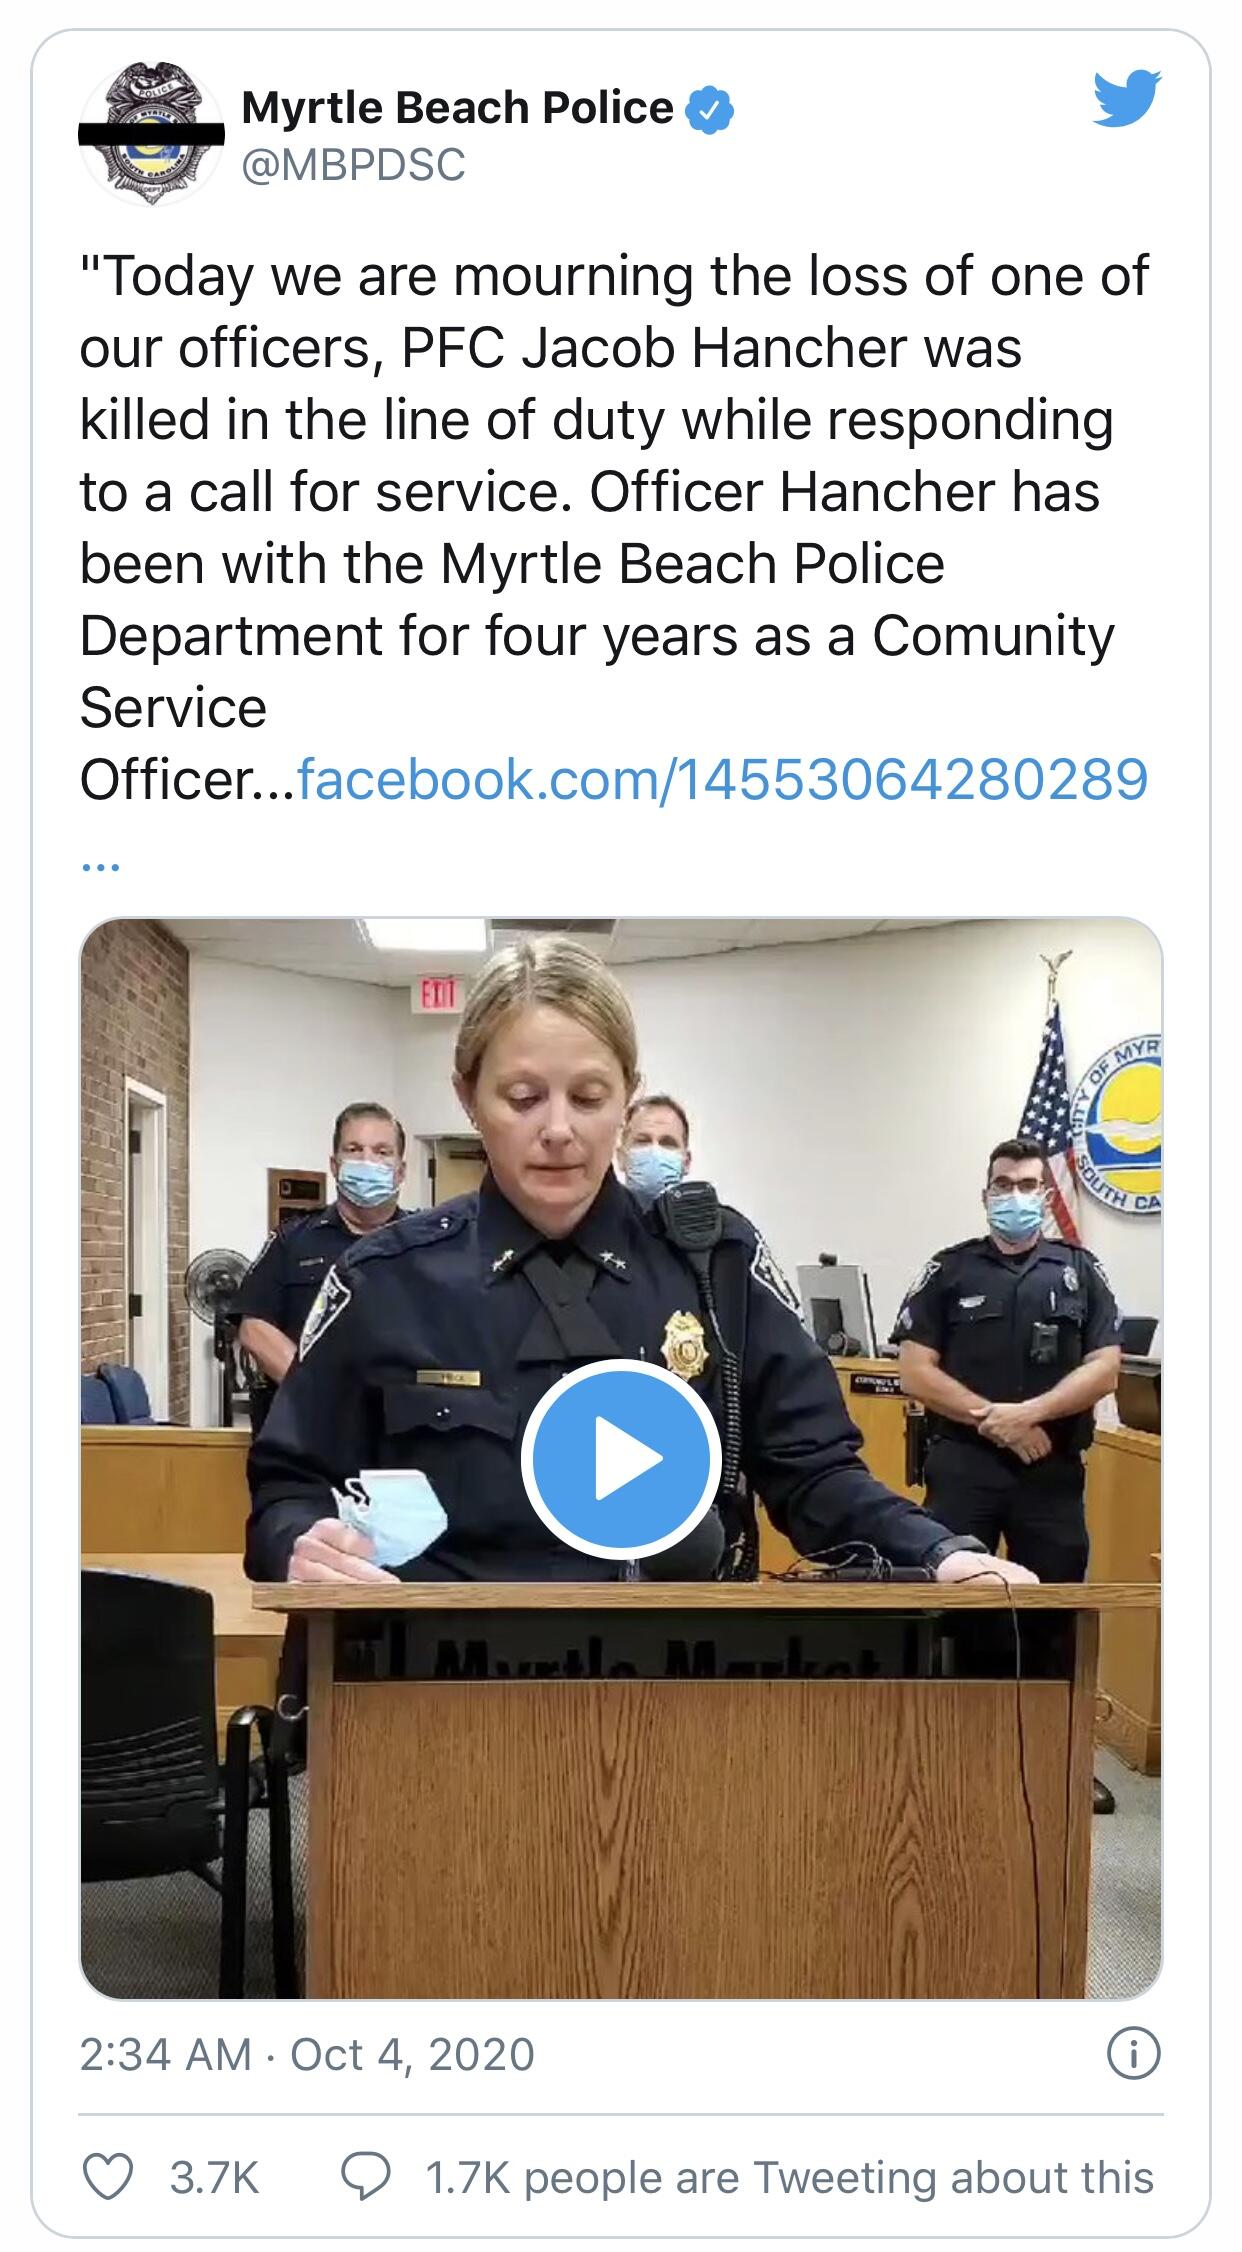Open the @MBPDSC handle
The width and height of the screenshot is (1242, 2252).
354,165
